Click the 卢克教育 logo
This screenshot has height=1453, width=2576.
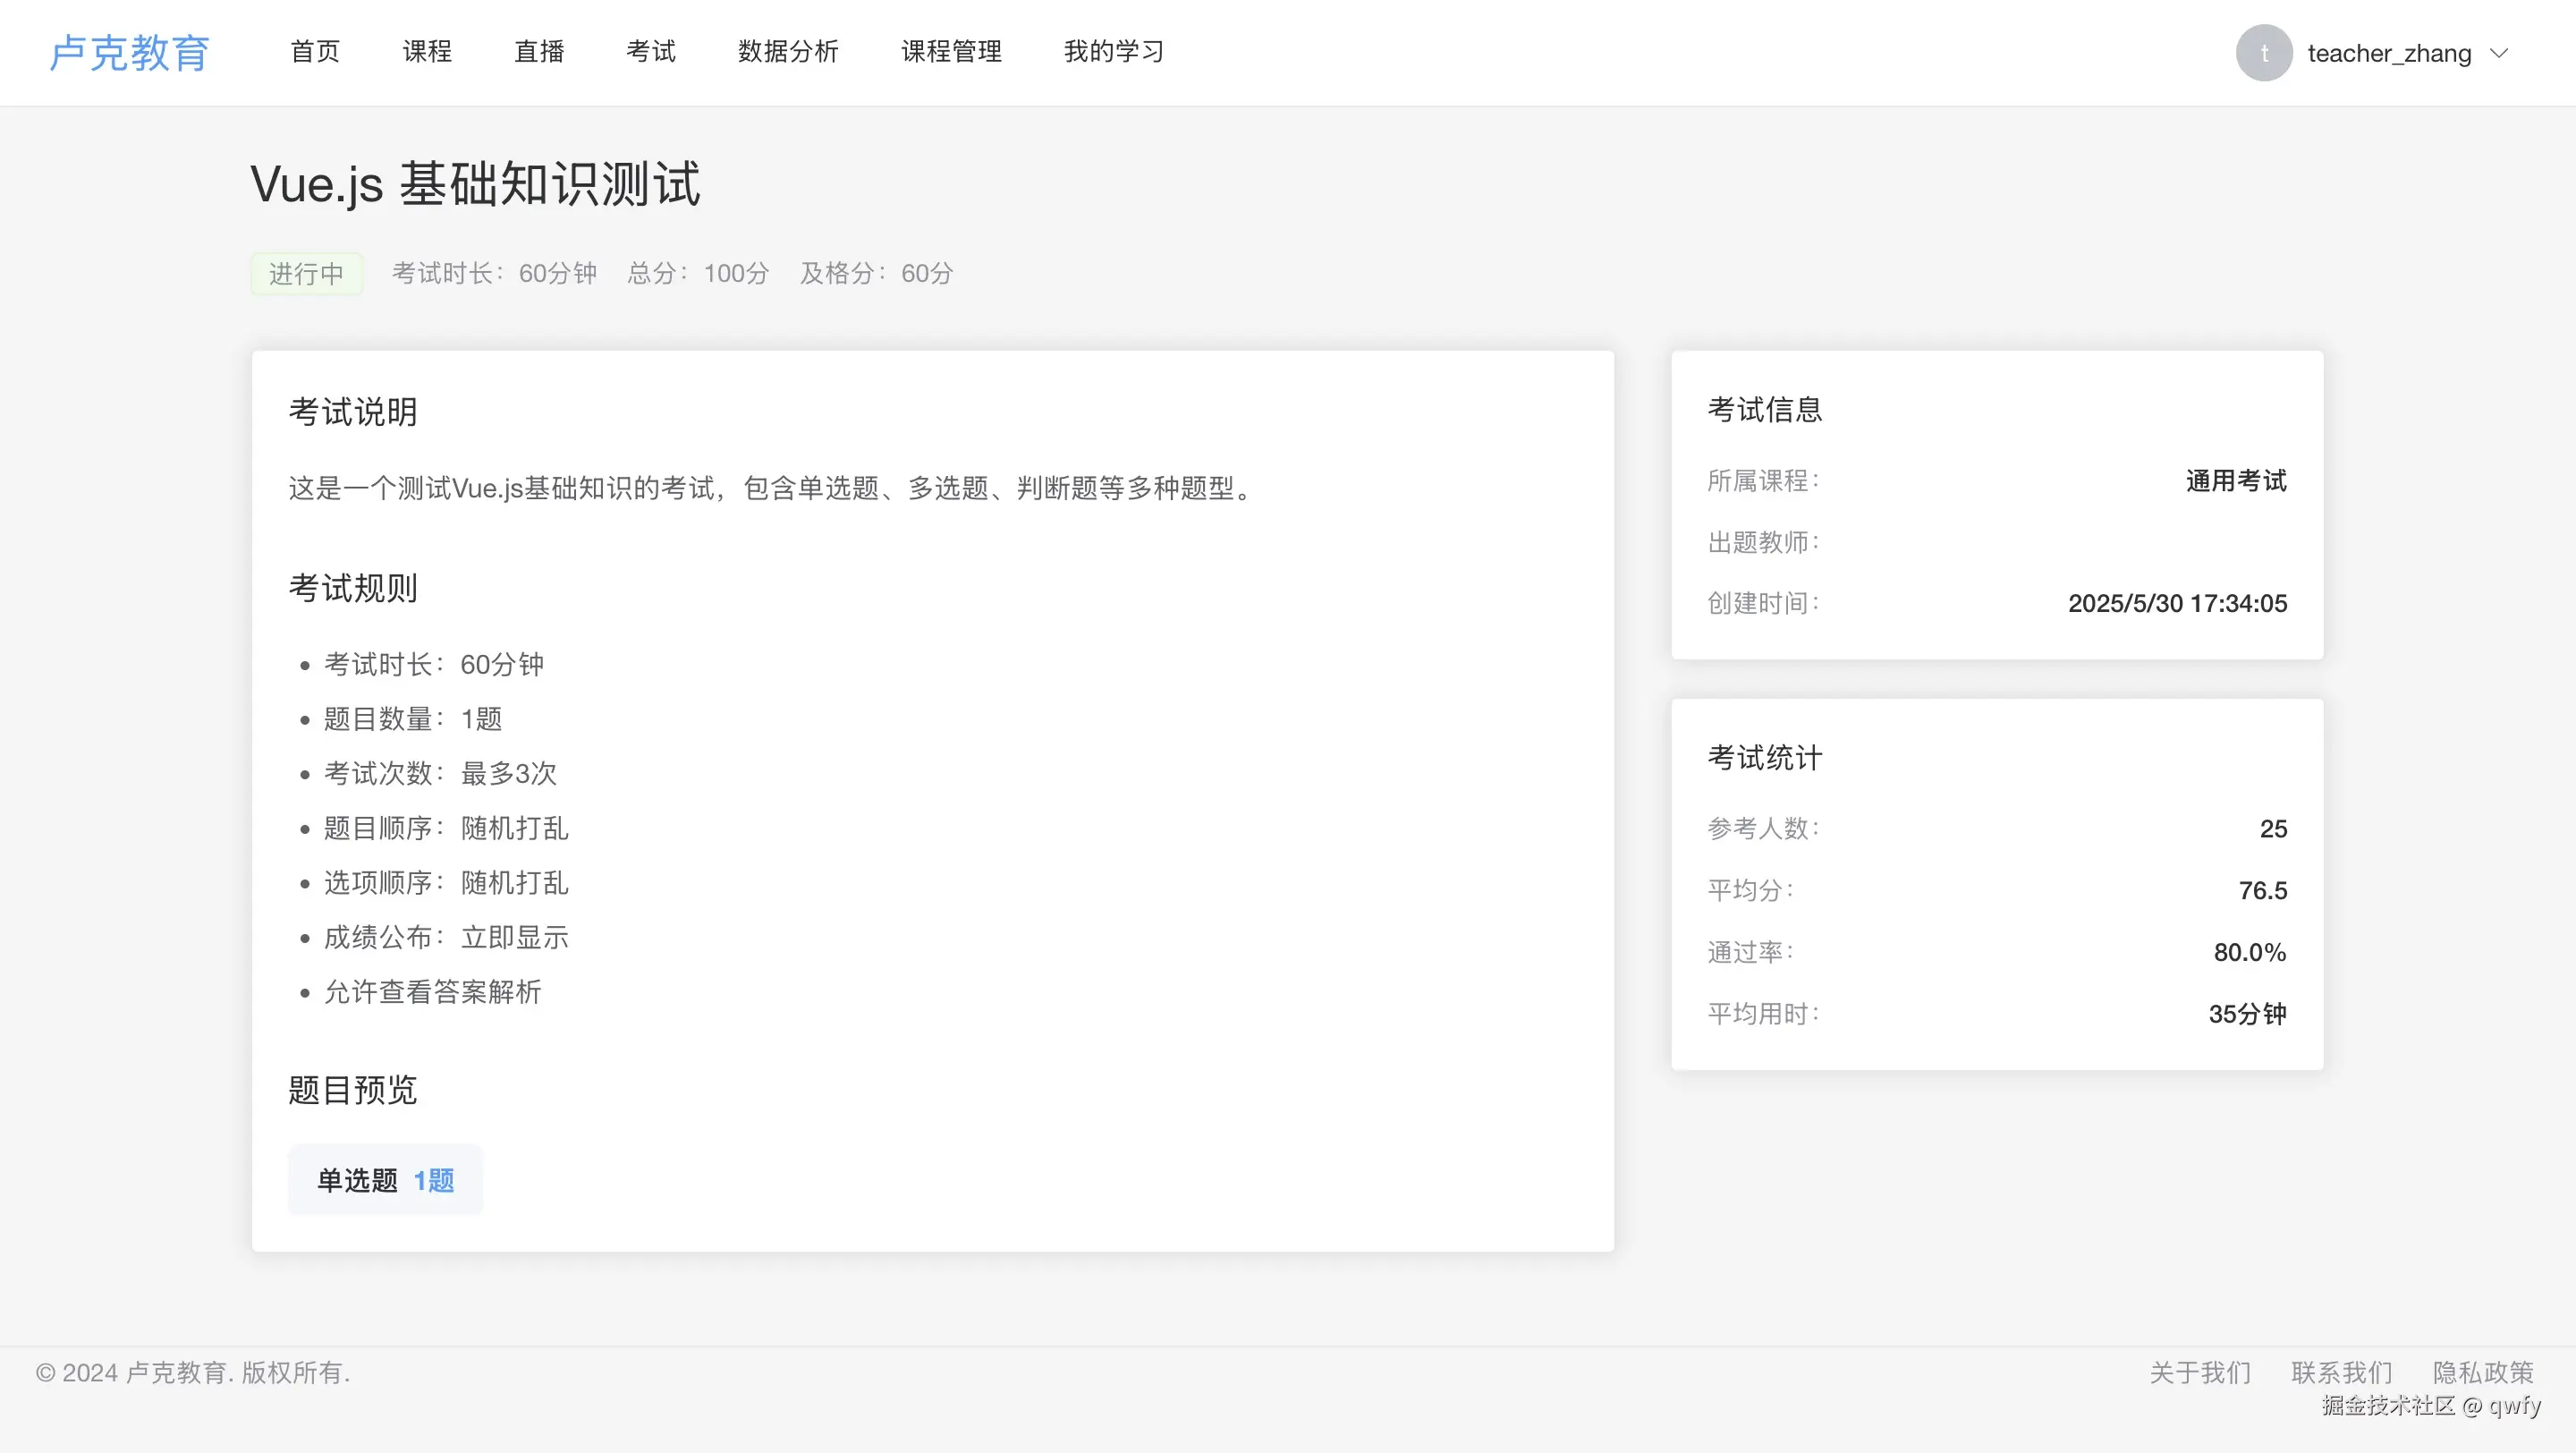click(x=130, y=53)
